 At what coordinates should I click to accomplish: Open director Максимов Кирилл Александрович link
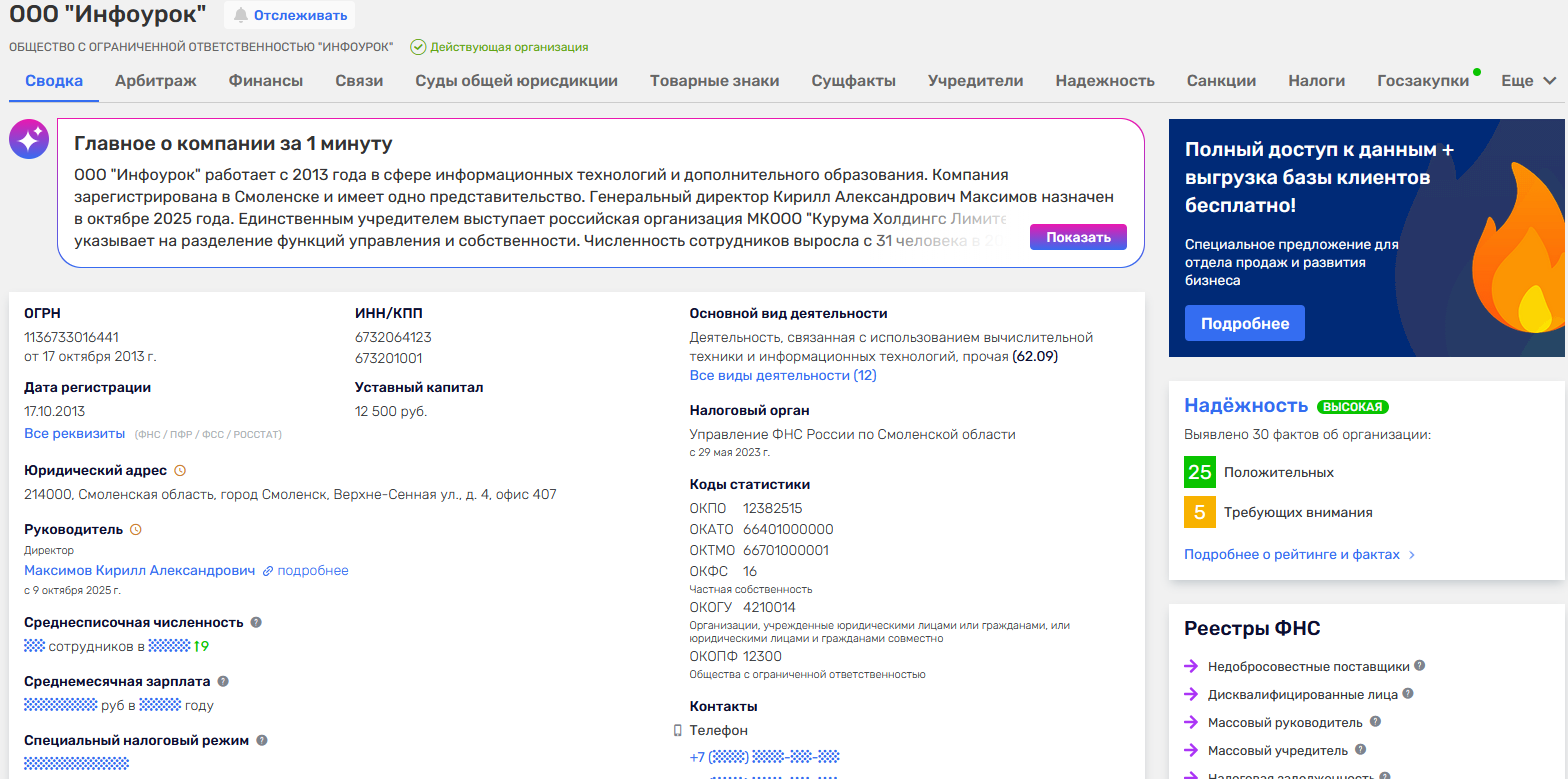pos(140,570)
